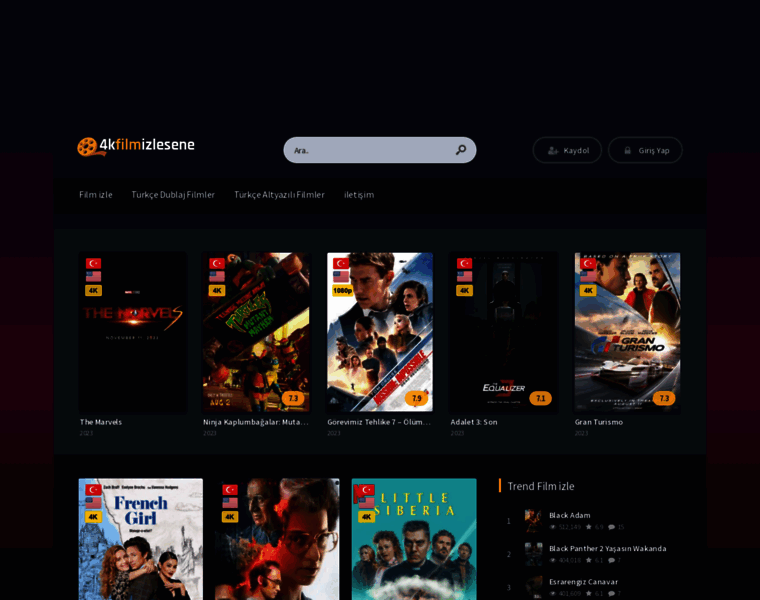Click the magnifier search icon
The image size is (760, 600).
460,150
